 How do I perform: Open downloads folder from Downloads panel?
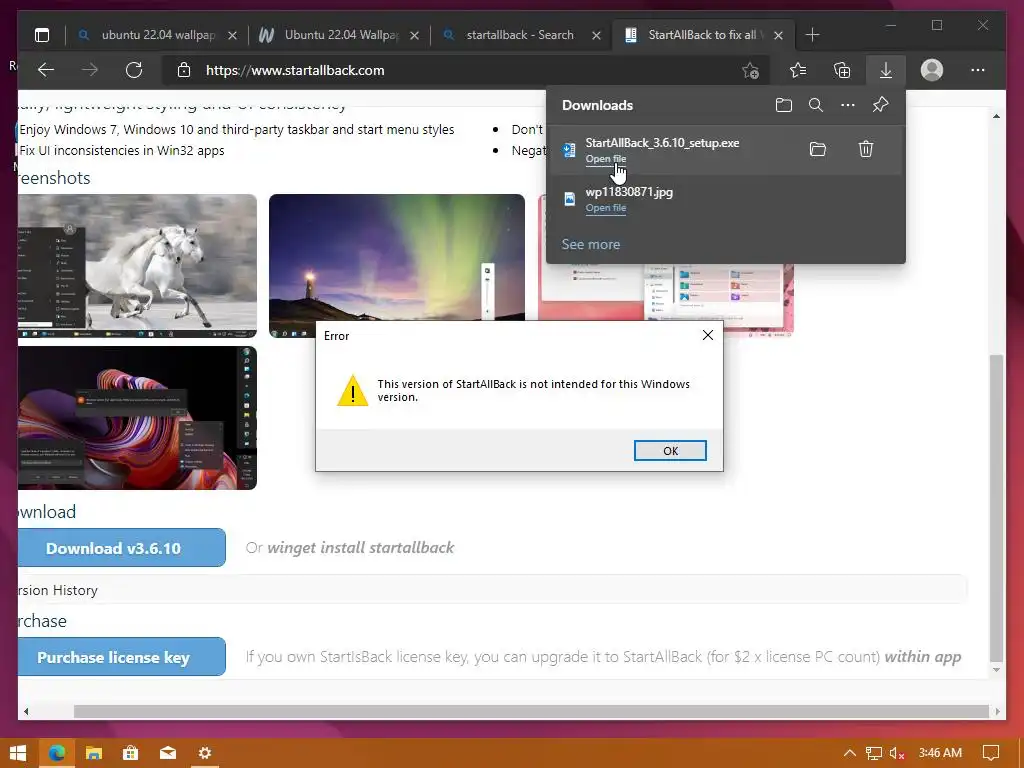pyautogui.click(x=784, y=105)
